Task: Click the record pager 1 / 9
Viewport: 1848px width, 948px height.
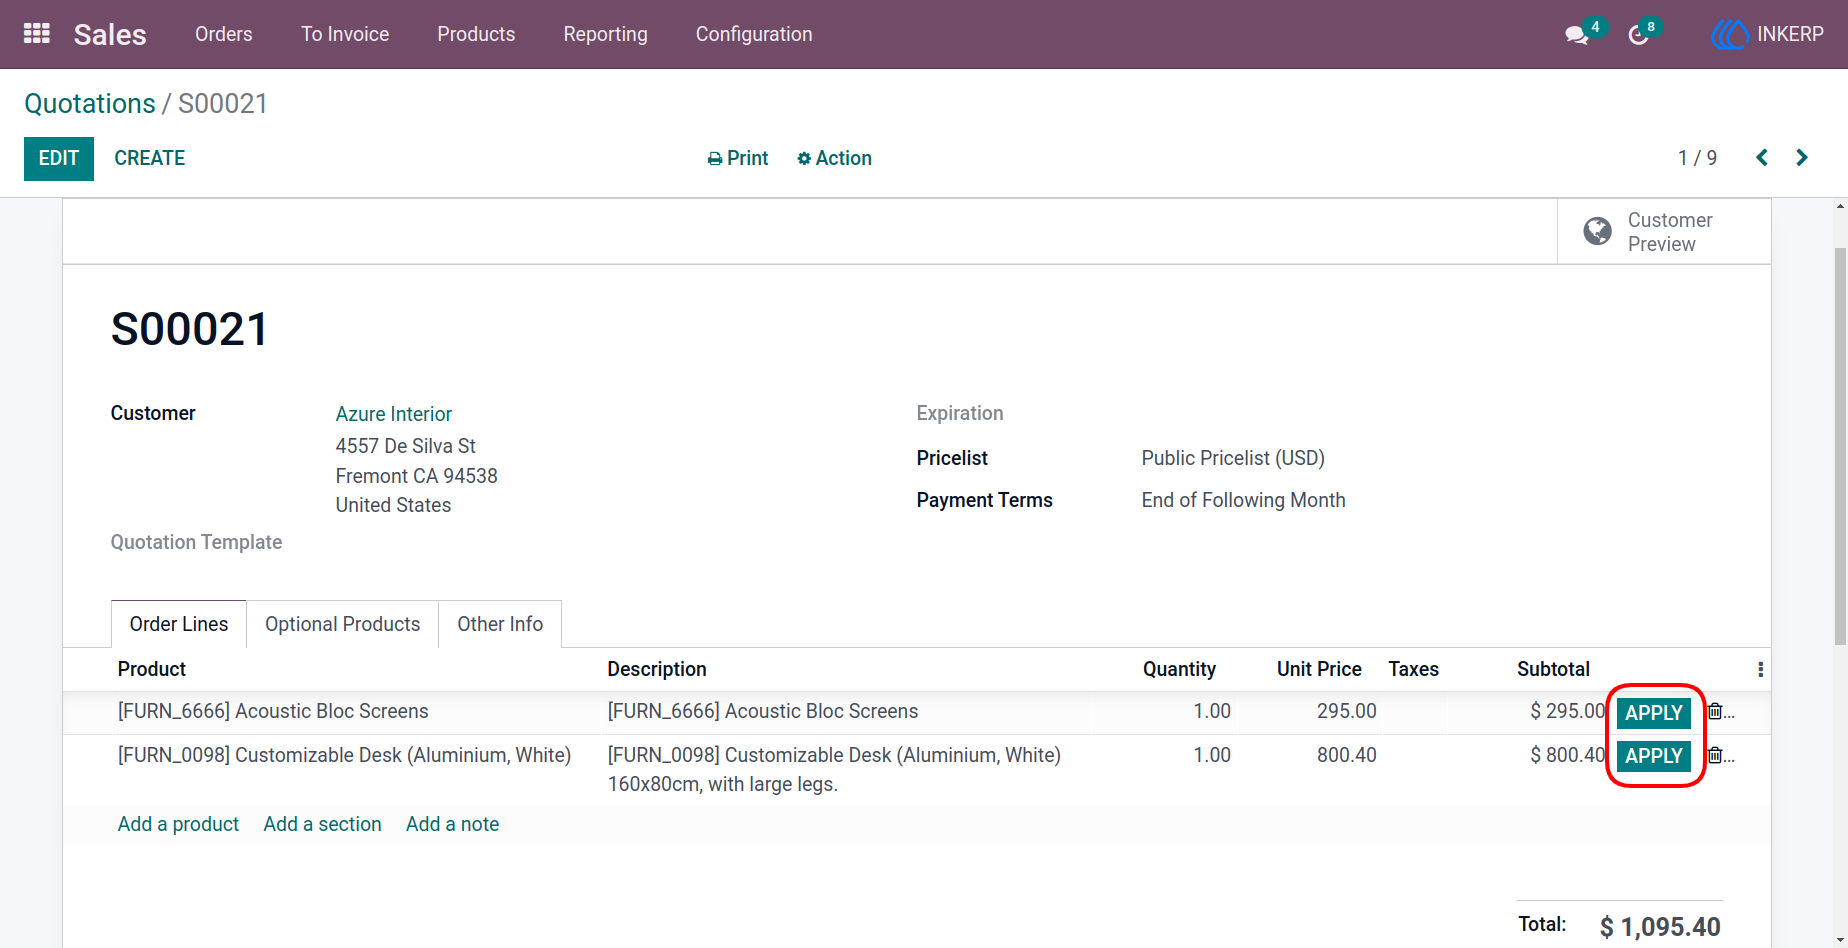Action: click(x=1697, y=158)
